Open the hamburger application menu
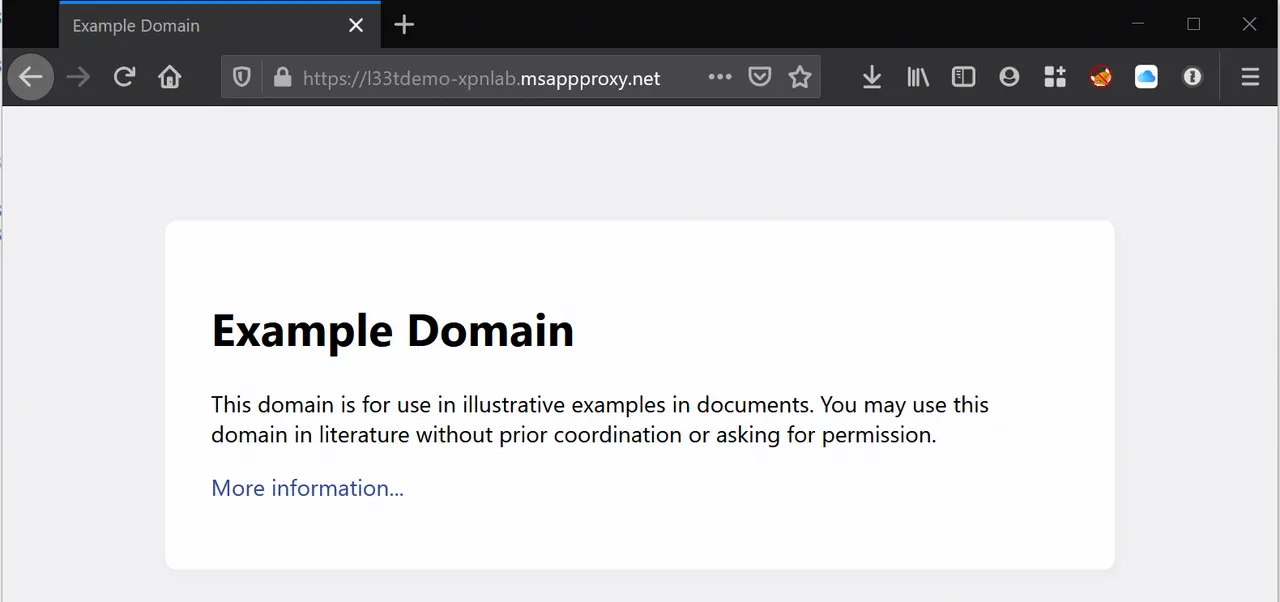The image size is (1280, 602). pos(1250,77)
